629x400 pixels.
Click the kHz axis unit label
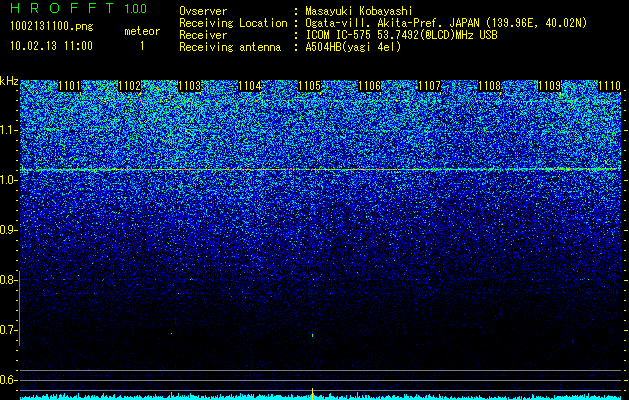tap(9, 81)
